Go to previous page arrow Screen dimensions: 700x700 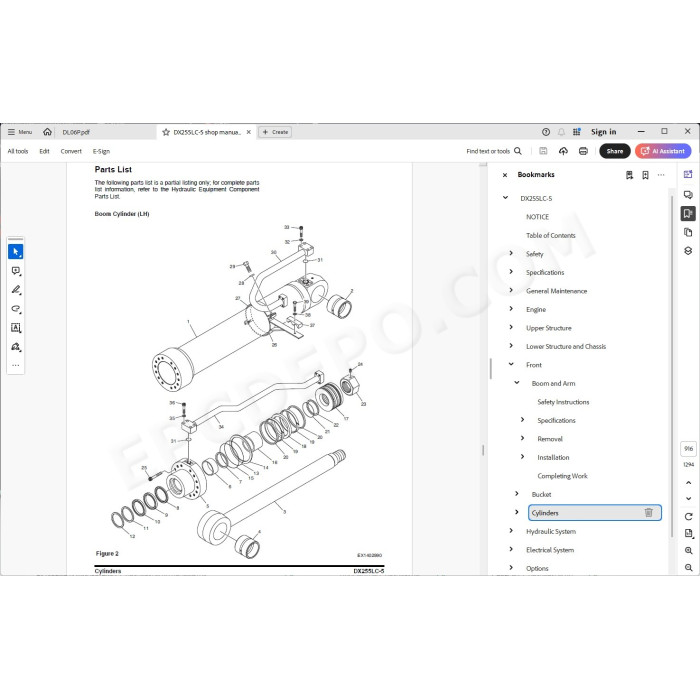pos(688,483)
